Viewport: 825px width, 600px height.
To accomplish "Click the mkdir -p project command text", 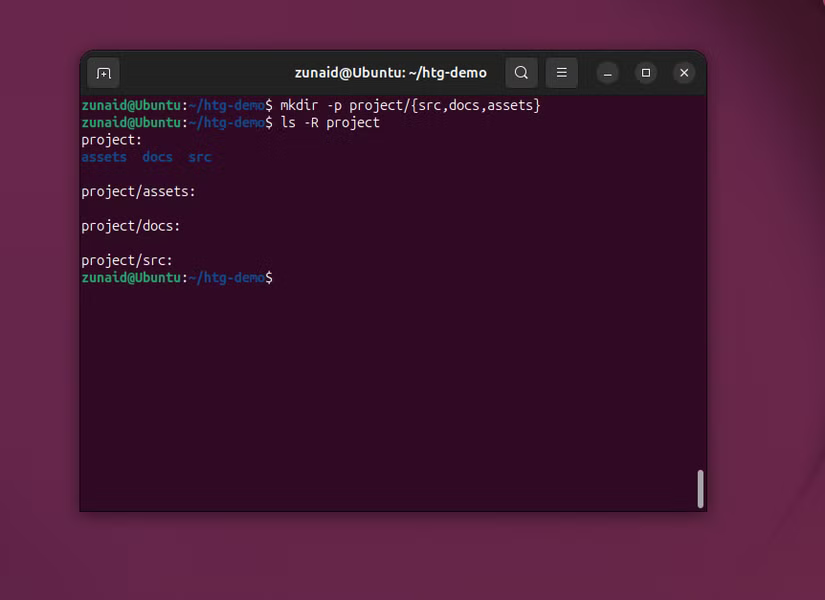I will tap(410, 105).
